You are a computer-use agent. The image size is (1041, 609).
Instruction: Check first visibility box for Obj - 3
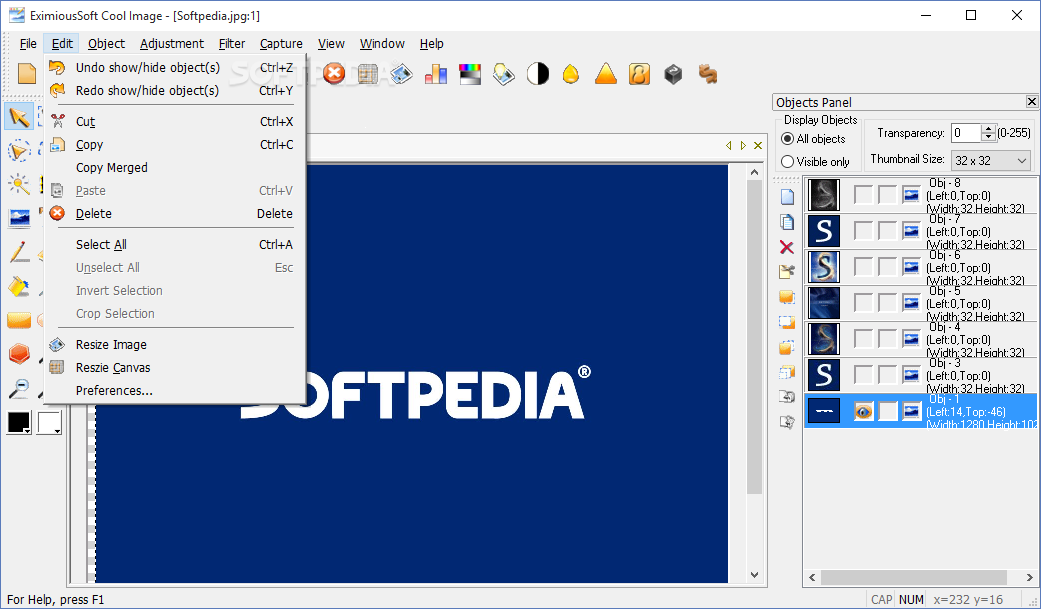click(863, 375)
